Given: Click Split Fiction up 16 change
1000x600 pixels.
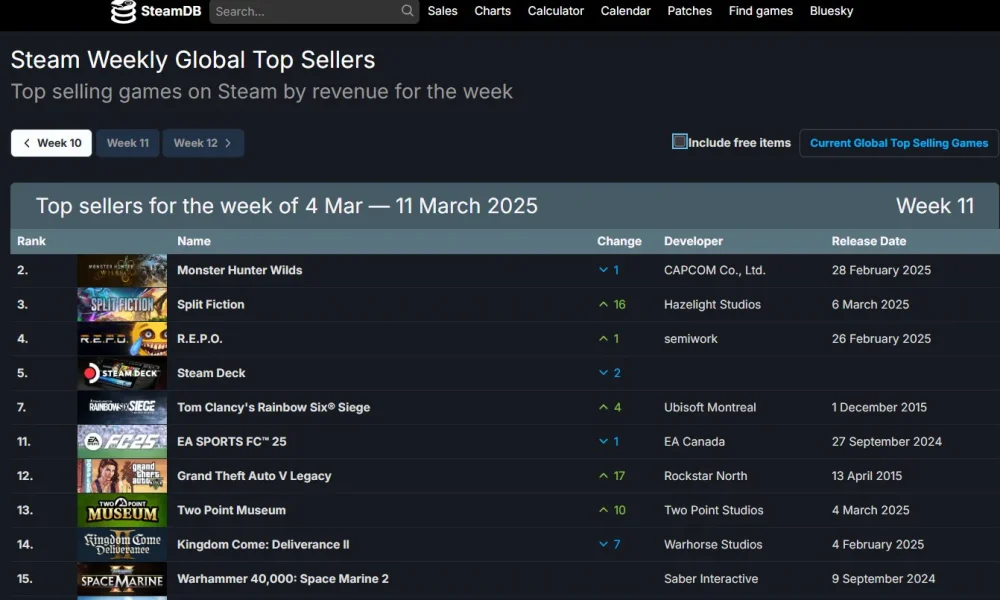Looking at the screenshot, I should coord(612,304).
